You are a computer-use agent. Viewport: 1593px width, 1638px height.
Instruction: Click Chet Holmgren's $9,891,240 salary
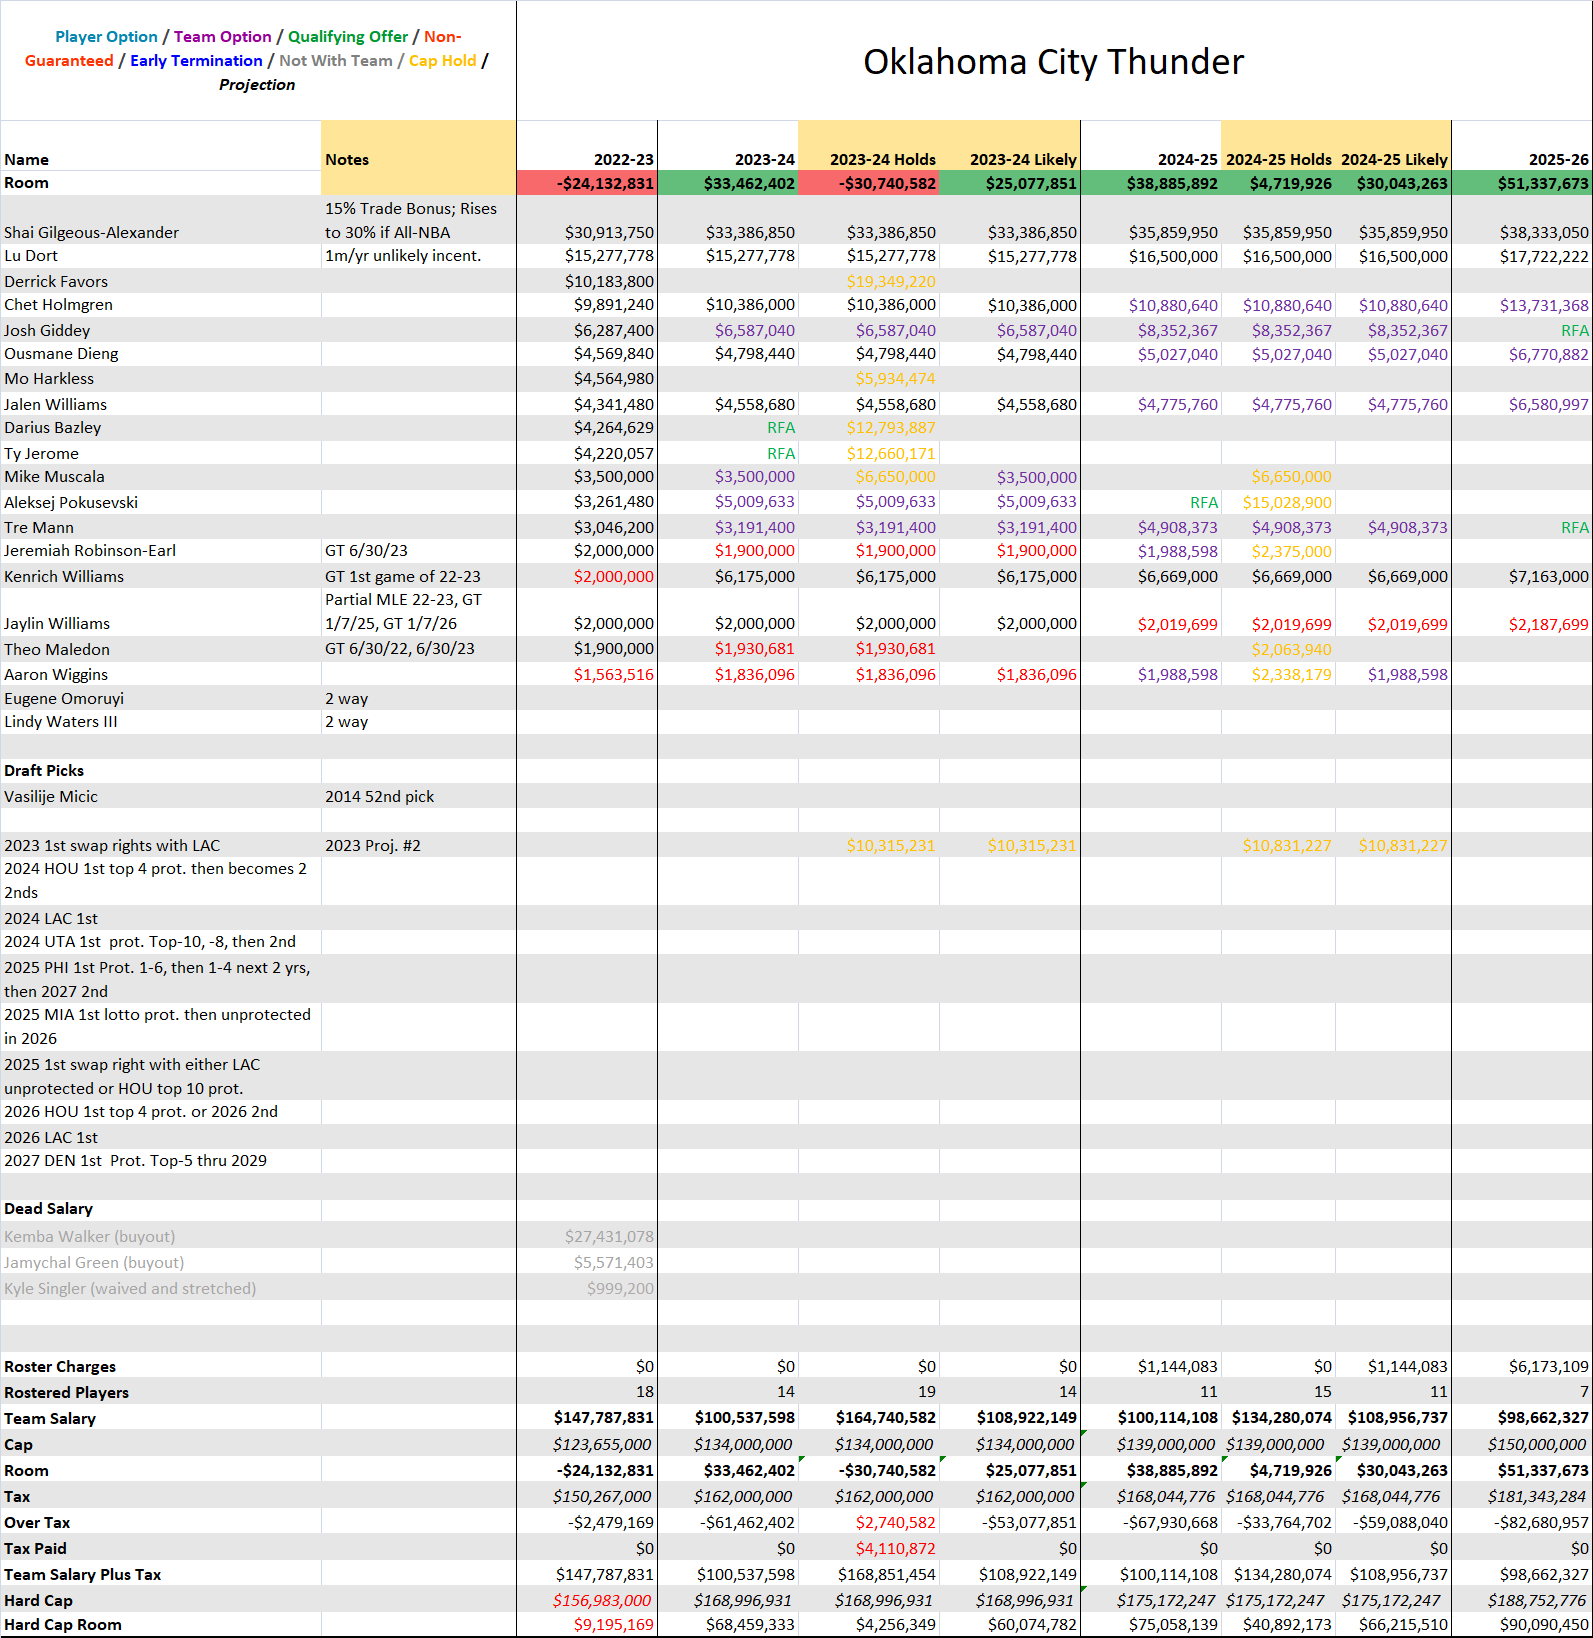(613, 305)
